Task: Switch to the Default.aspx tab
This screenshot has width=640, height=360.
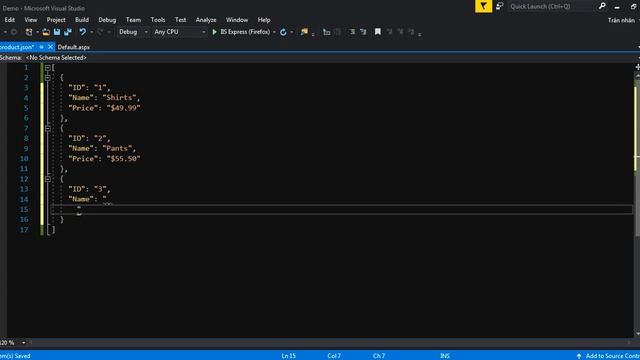Action: pyautogui.click(x=73, y=47)
